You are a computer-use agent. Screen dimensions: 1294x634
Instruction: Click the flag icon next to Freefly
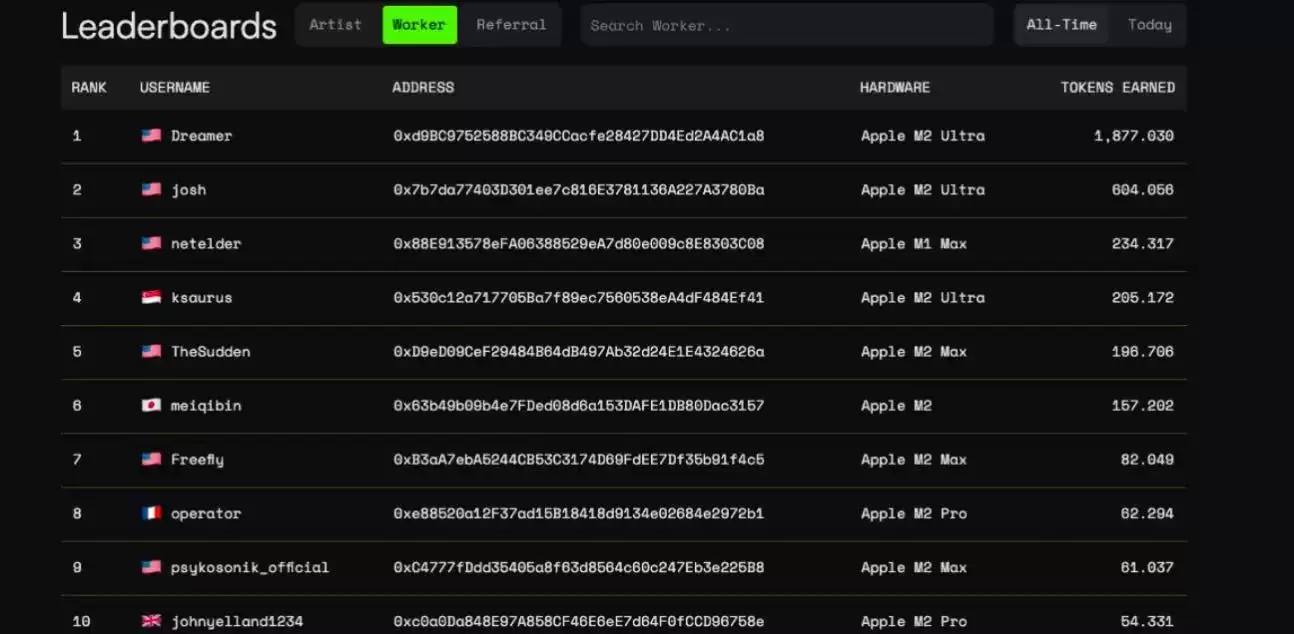coord(151,460)
